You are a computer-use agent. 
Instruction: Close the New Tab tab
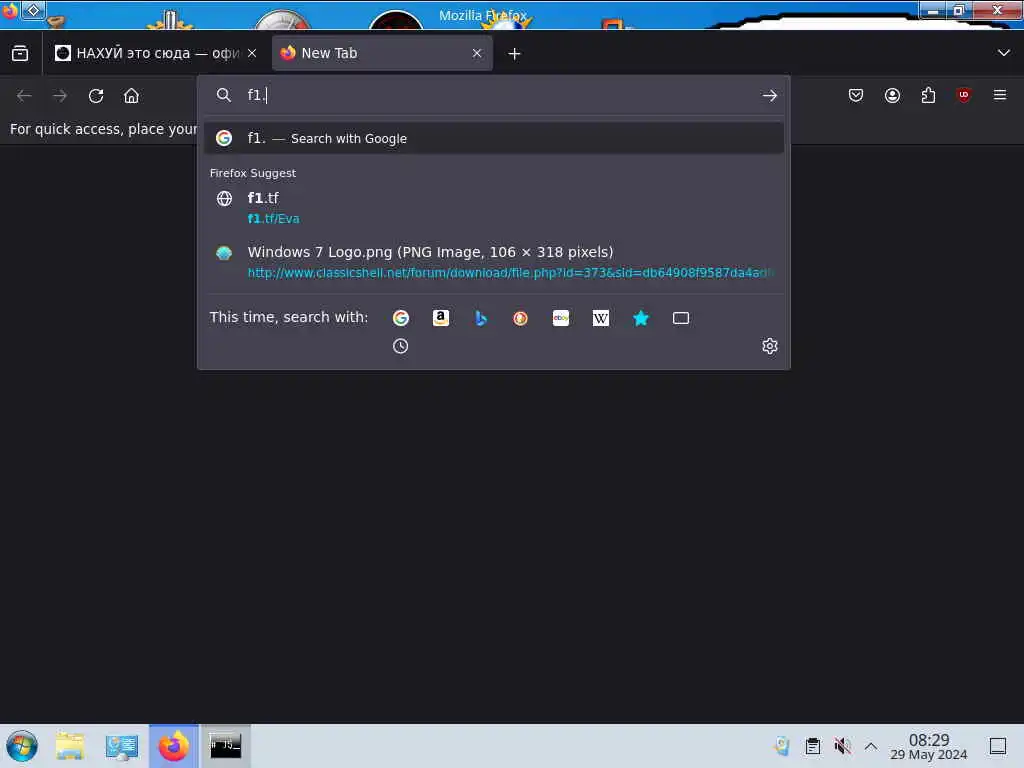(477, 54)
